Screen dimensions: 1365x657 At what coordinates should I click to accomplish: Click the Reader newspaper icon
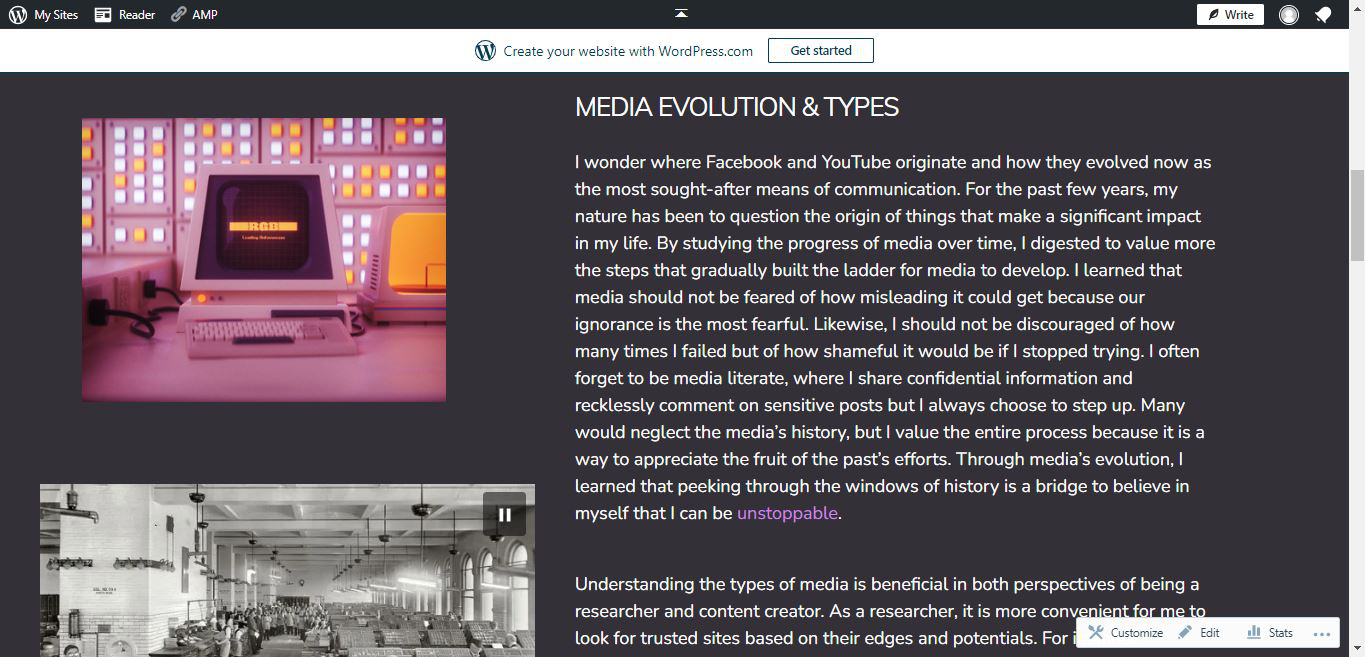pyautogui.click(x=103, y=15)
